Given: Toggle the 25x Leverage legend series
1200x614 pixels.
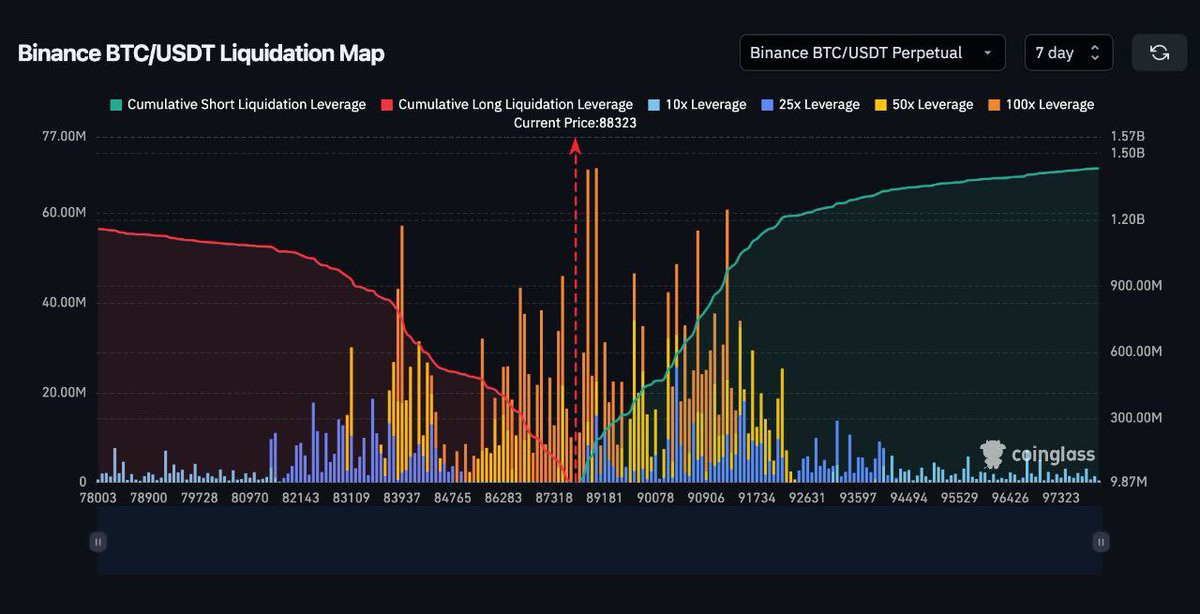Looking at the screenshot, I should click(x=810, y=104).
